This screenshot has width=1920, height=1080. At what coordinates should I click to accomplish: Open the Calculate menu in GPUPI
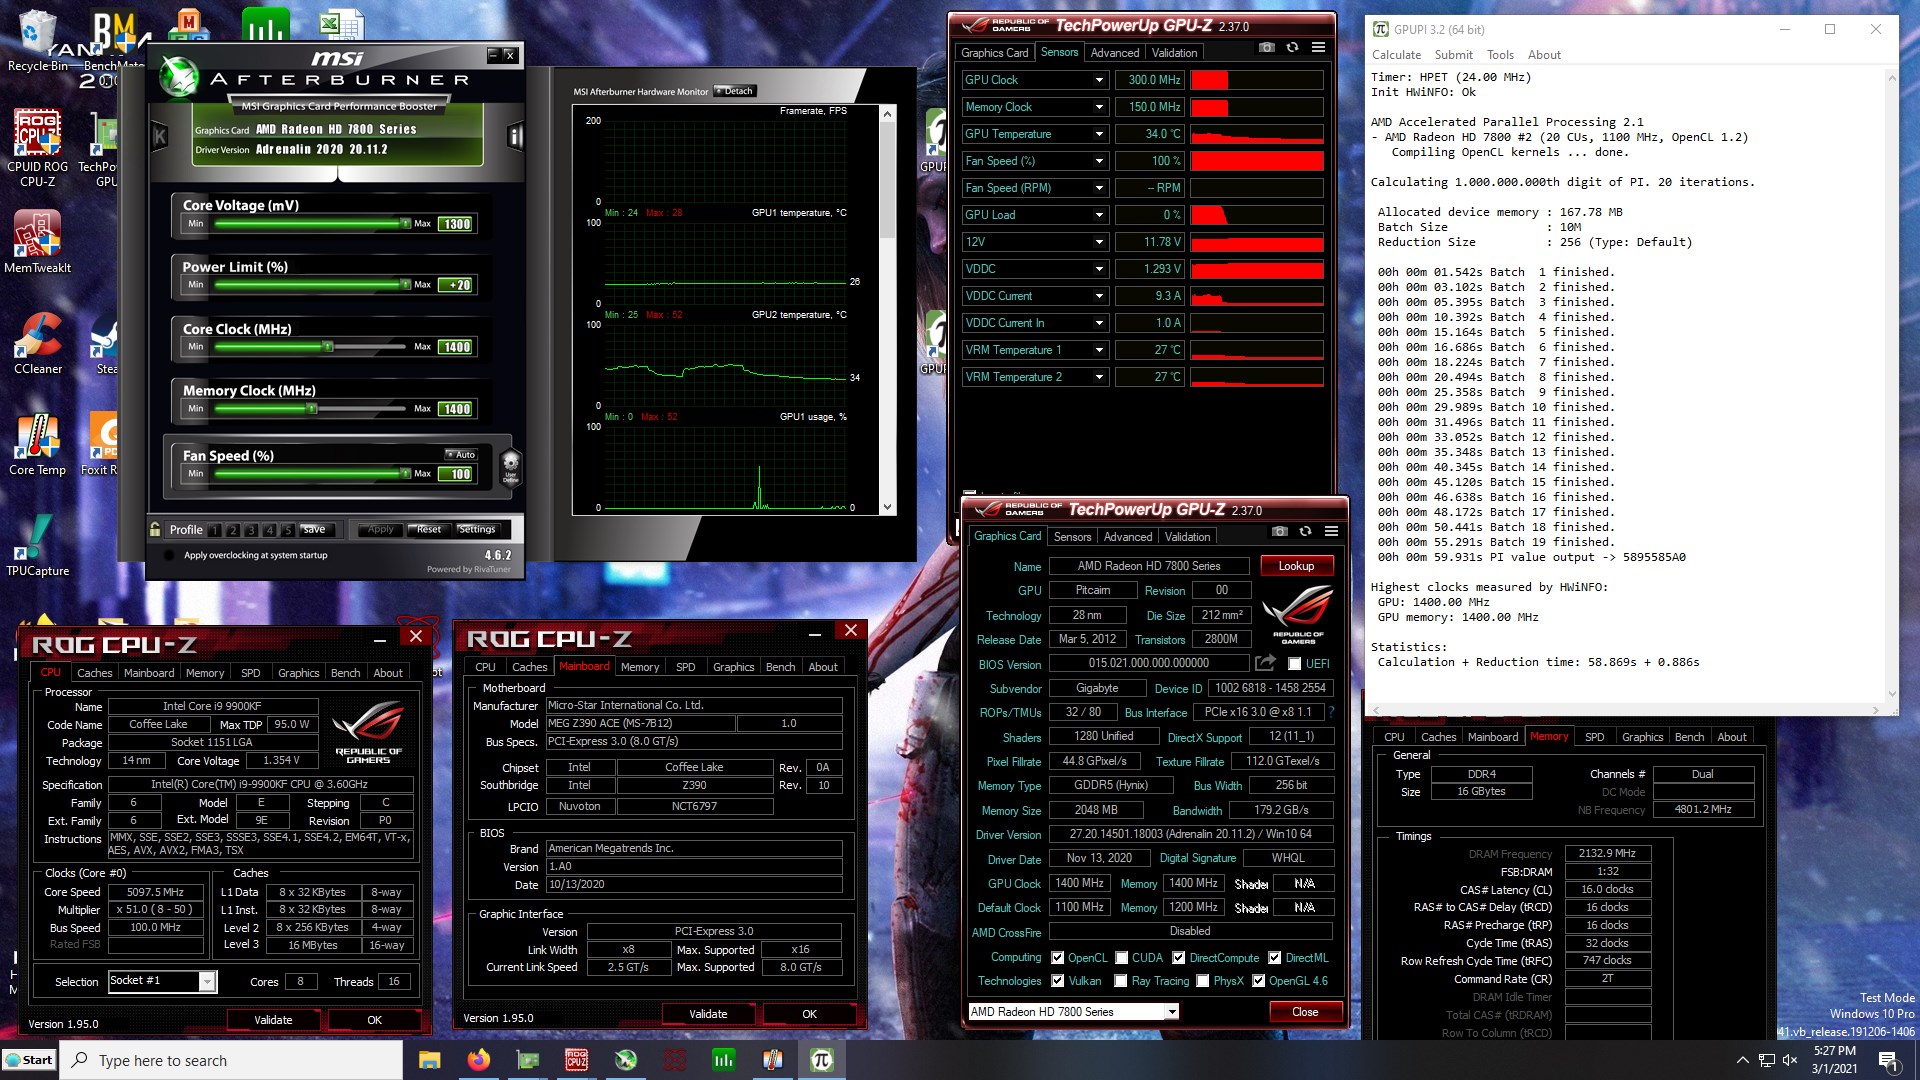click(x=1396, y=55)
